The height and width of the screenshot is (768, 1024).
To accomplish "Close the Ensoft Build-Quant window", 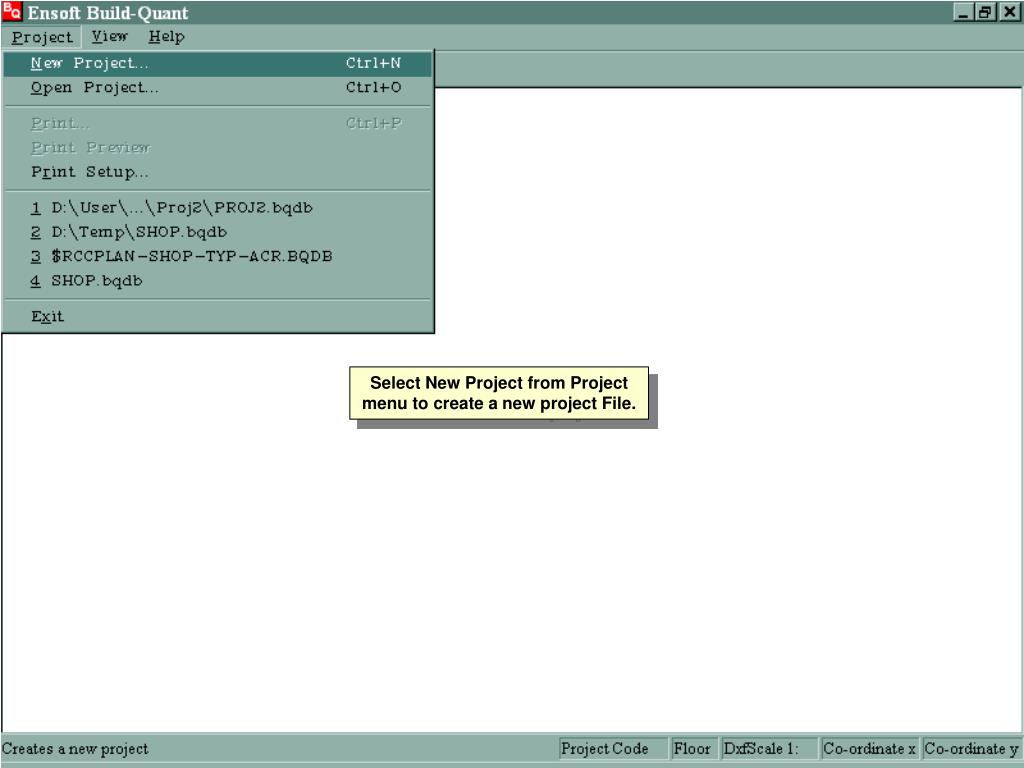I will [x=1009, y=12].
